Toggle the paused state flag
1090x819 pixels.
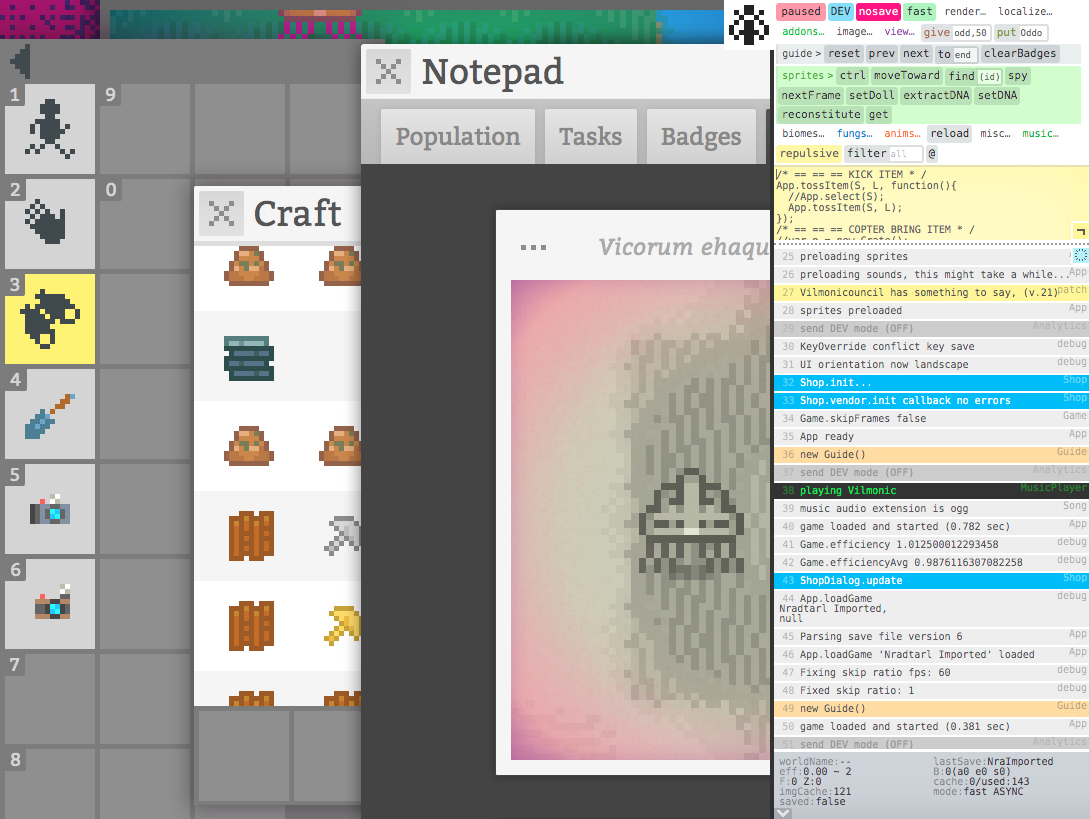coord(800,12)
